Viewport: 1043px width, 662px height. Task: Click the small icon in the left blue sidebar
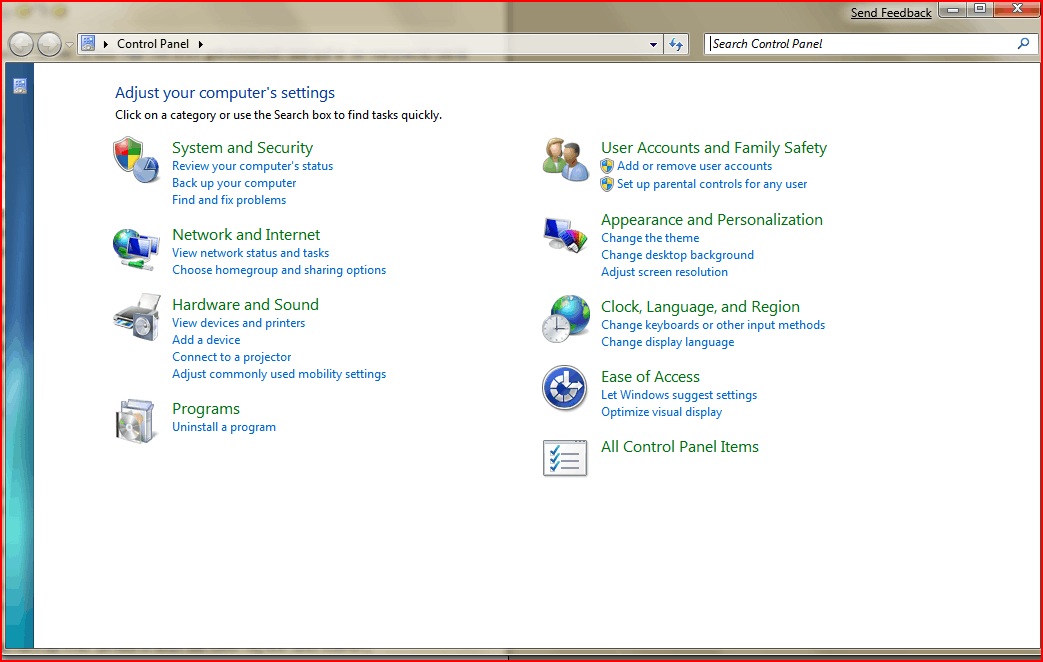[20, 86]
